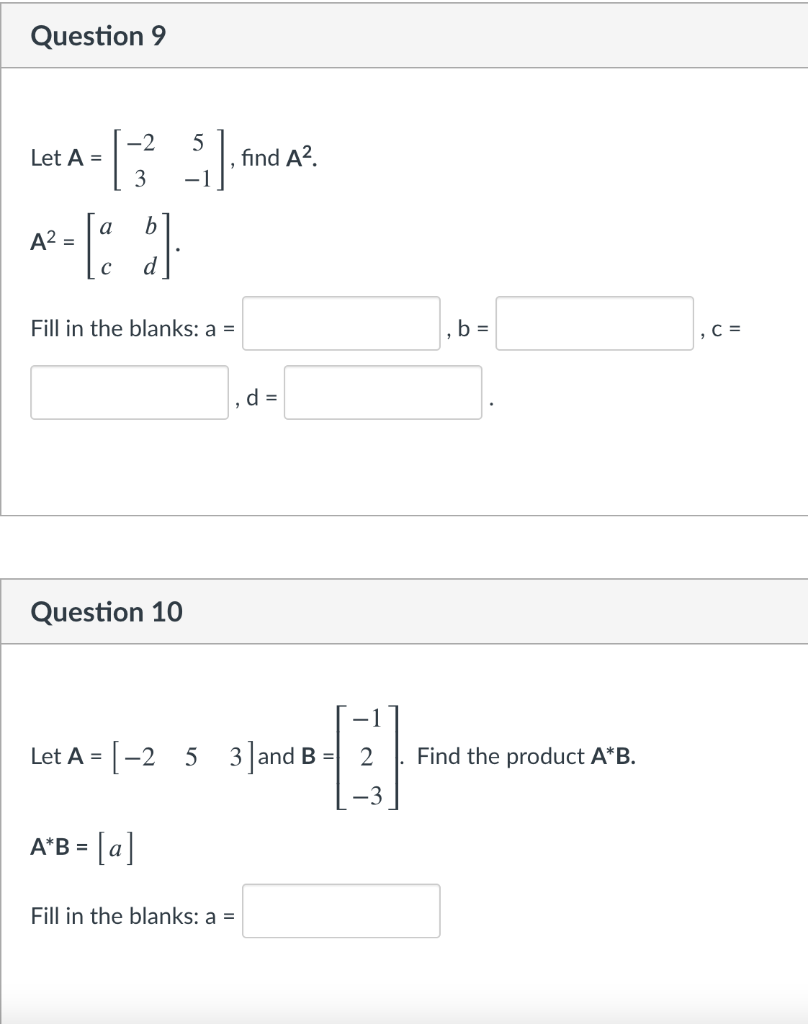This screenshot has width=808, height=1024.
Task: Click the 'find A²' instruction text
Action: click(280, 157)
